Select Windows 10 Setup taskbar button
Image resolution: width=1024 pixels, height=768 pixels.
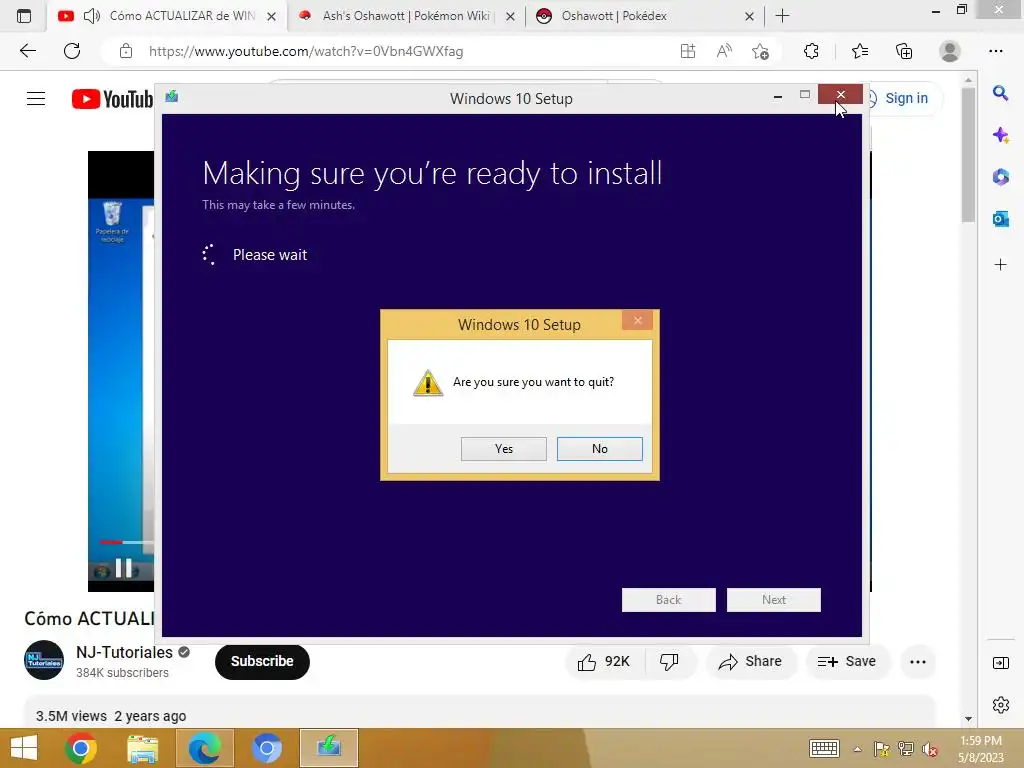pos(328,748)
